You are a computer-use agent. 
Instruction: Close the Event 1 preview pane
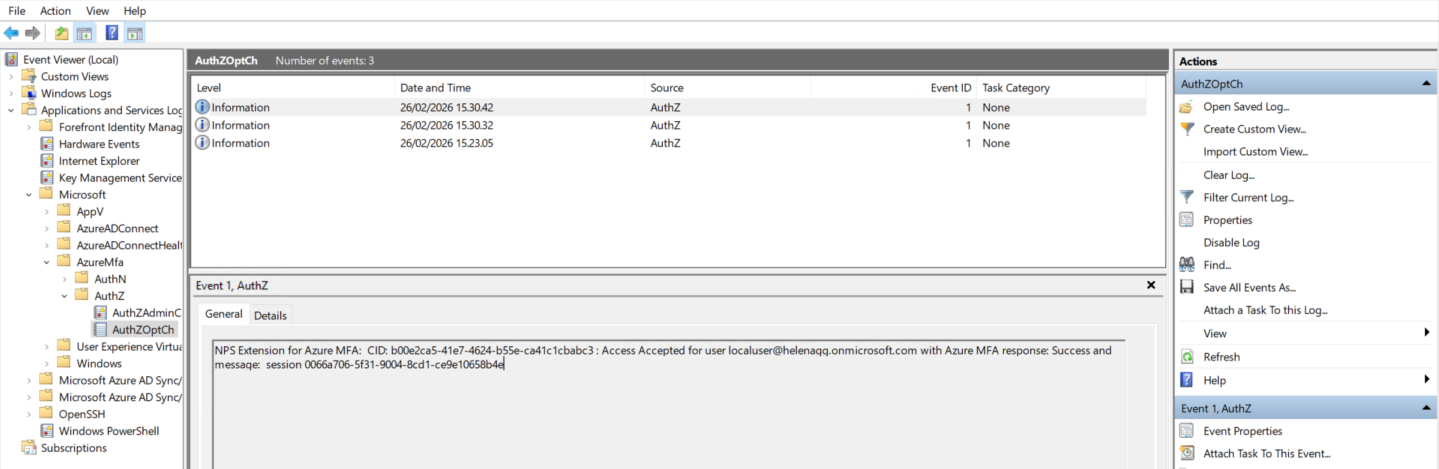pyautogui.click(x=1150, y=285)
